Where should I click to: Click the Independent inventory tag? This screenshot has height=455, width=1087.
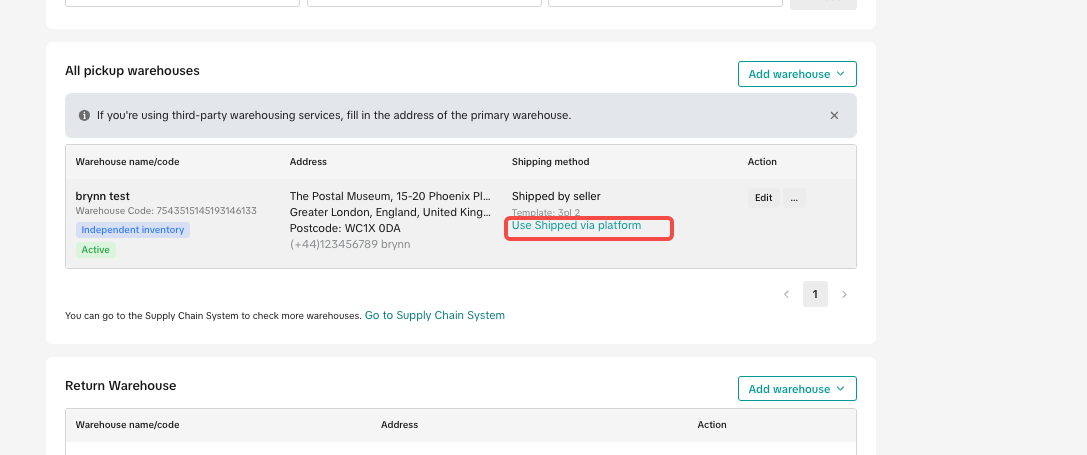(x=133, y=230)
